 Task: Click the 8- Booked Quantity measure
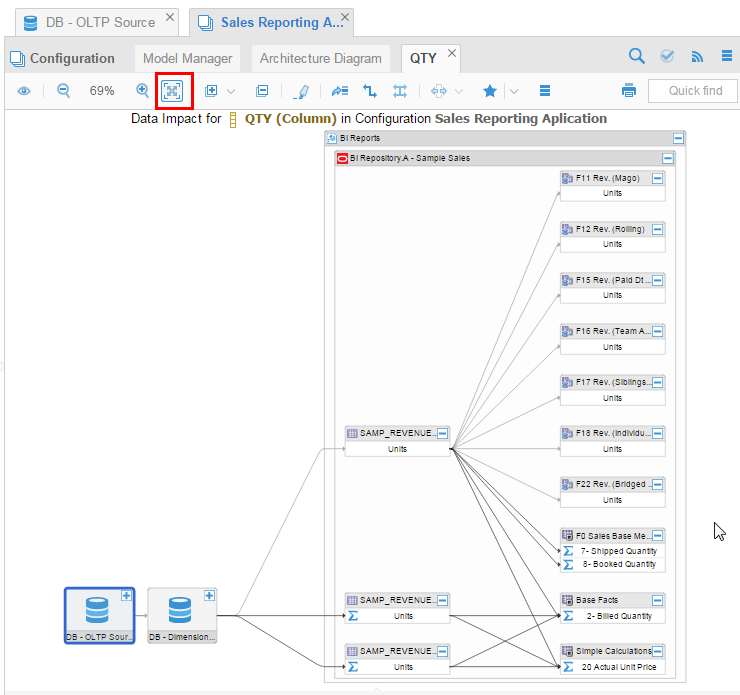tap(613, 564)
